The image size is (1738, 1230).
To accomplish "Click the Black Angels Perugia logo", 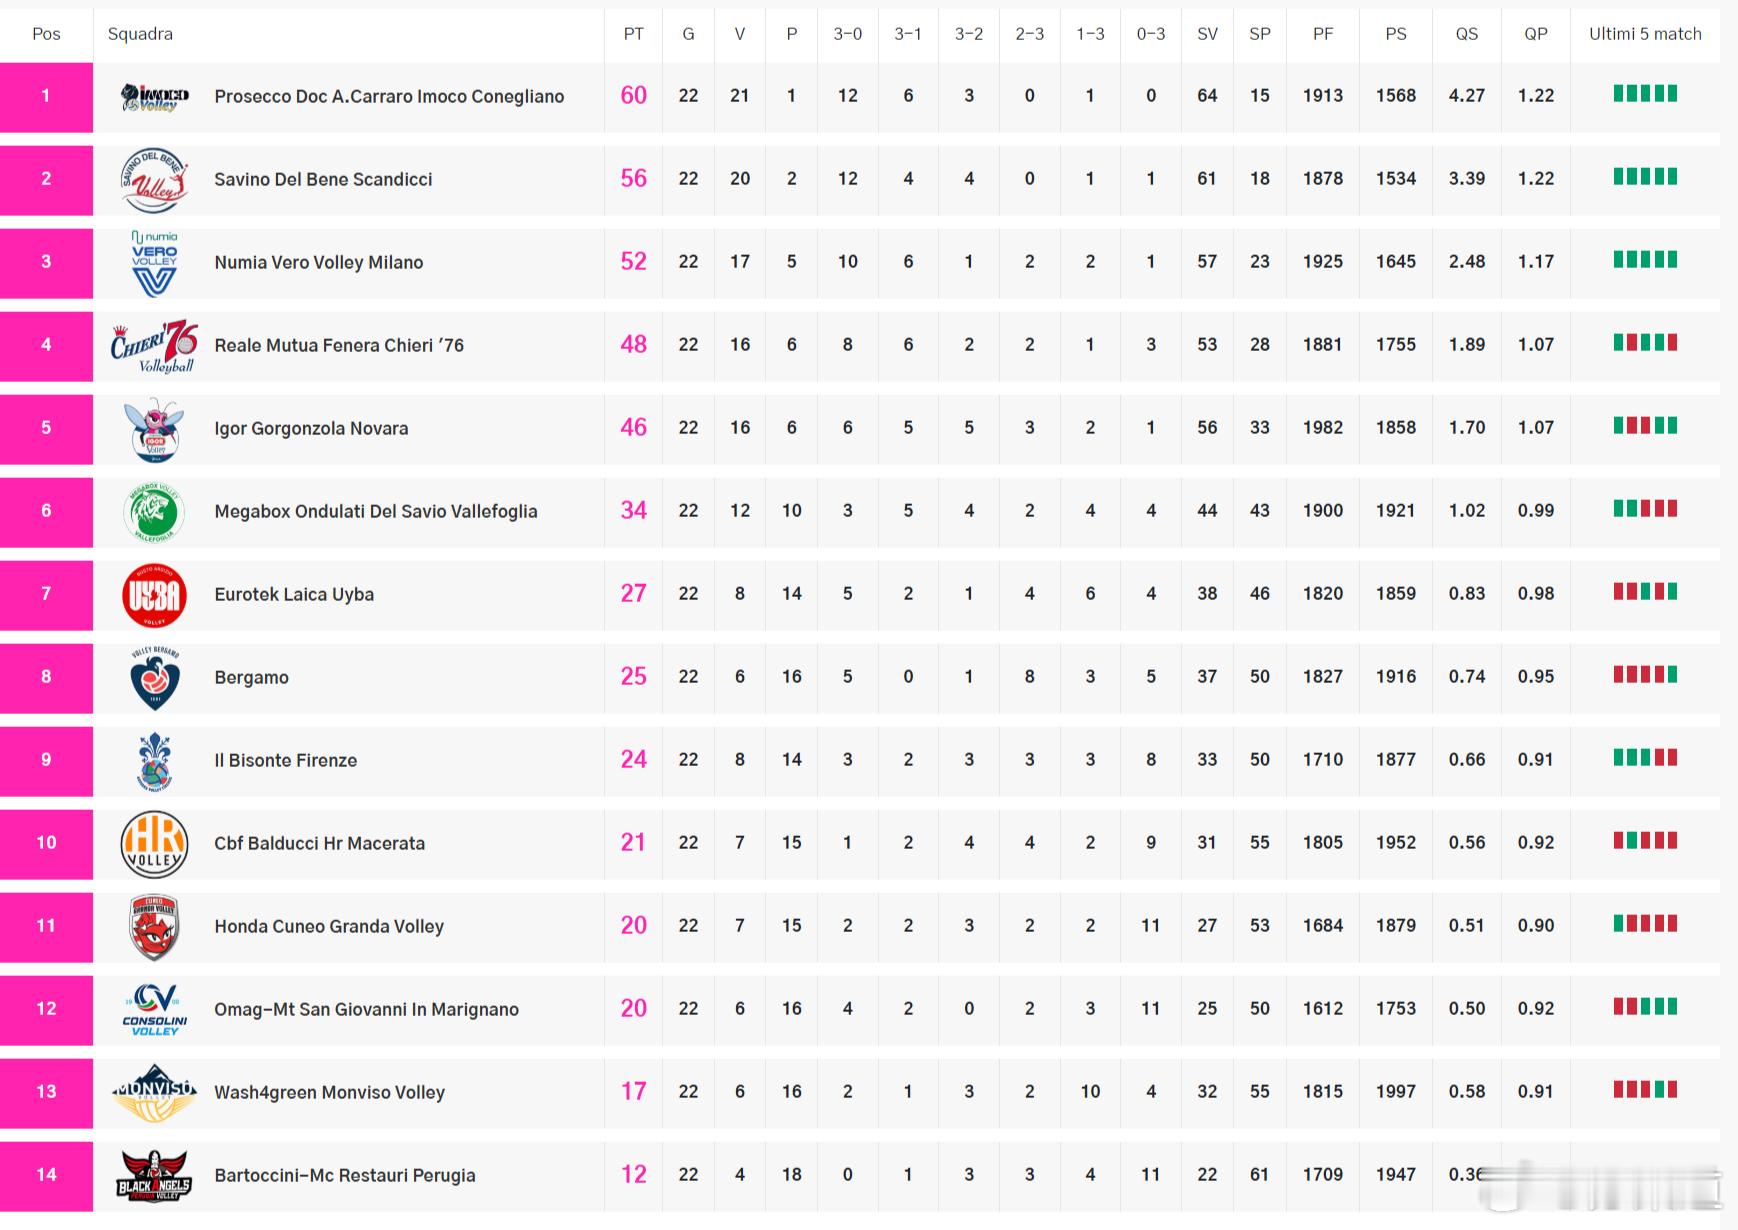I will pyautogui.click(x=154, y=1176).
